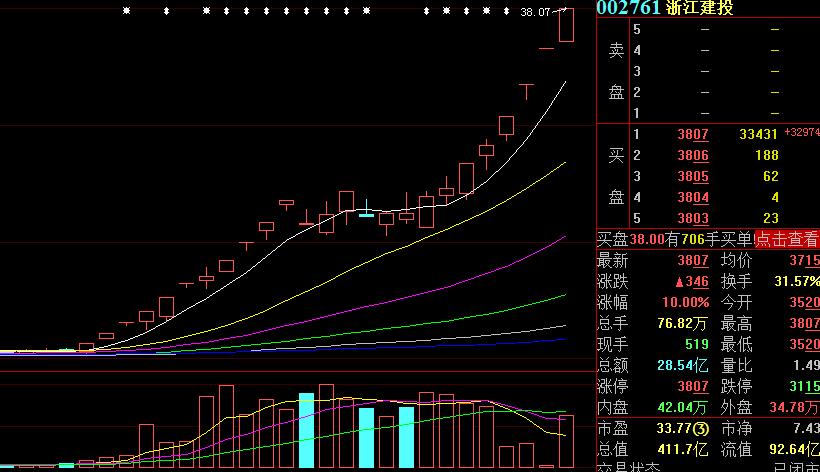820x472 pixels.
Task: Click the first star info marker above chart
Action: (x=126, y=11)
